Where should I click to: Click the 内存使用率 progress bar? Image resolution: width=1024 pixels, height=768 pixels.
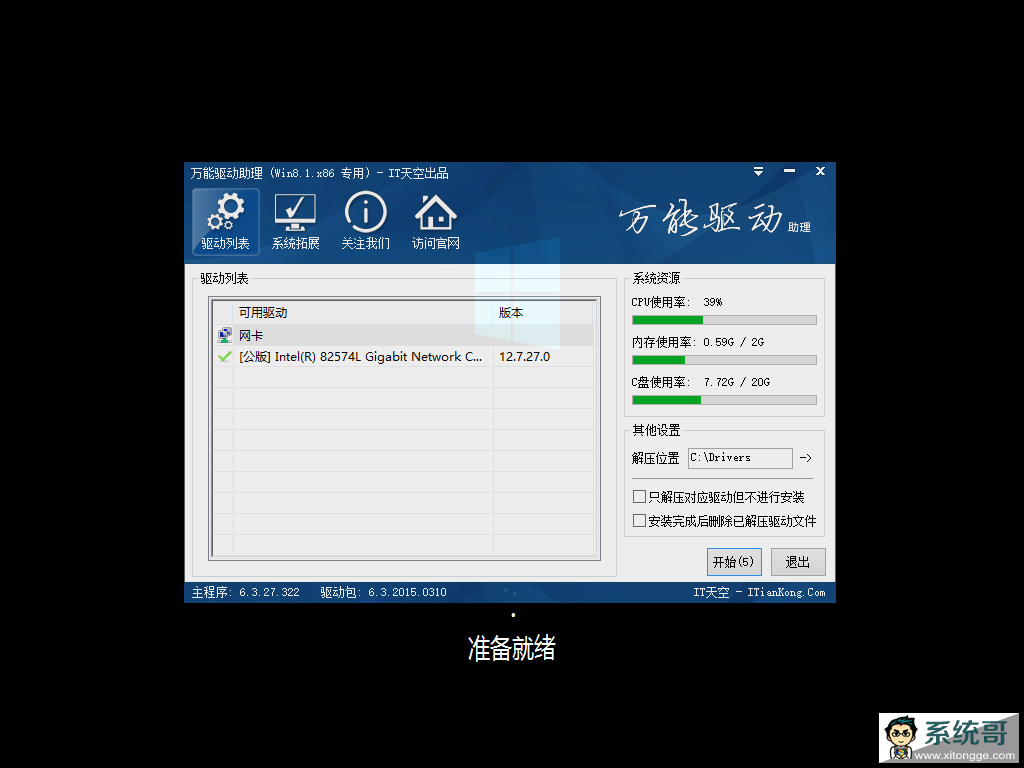724,360
